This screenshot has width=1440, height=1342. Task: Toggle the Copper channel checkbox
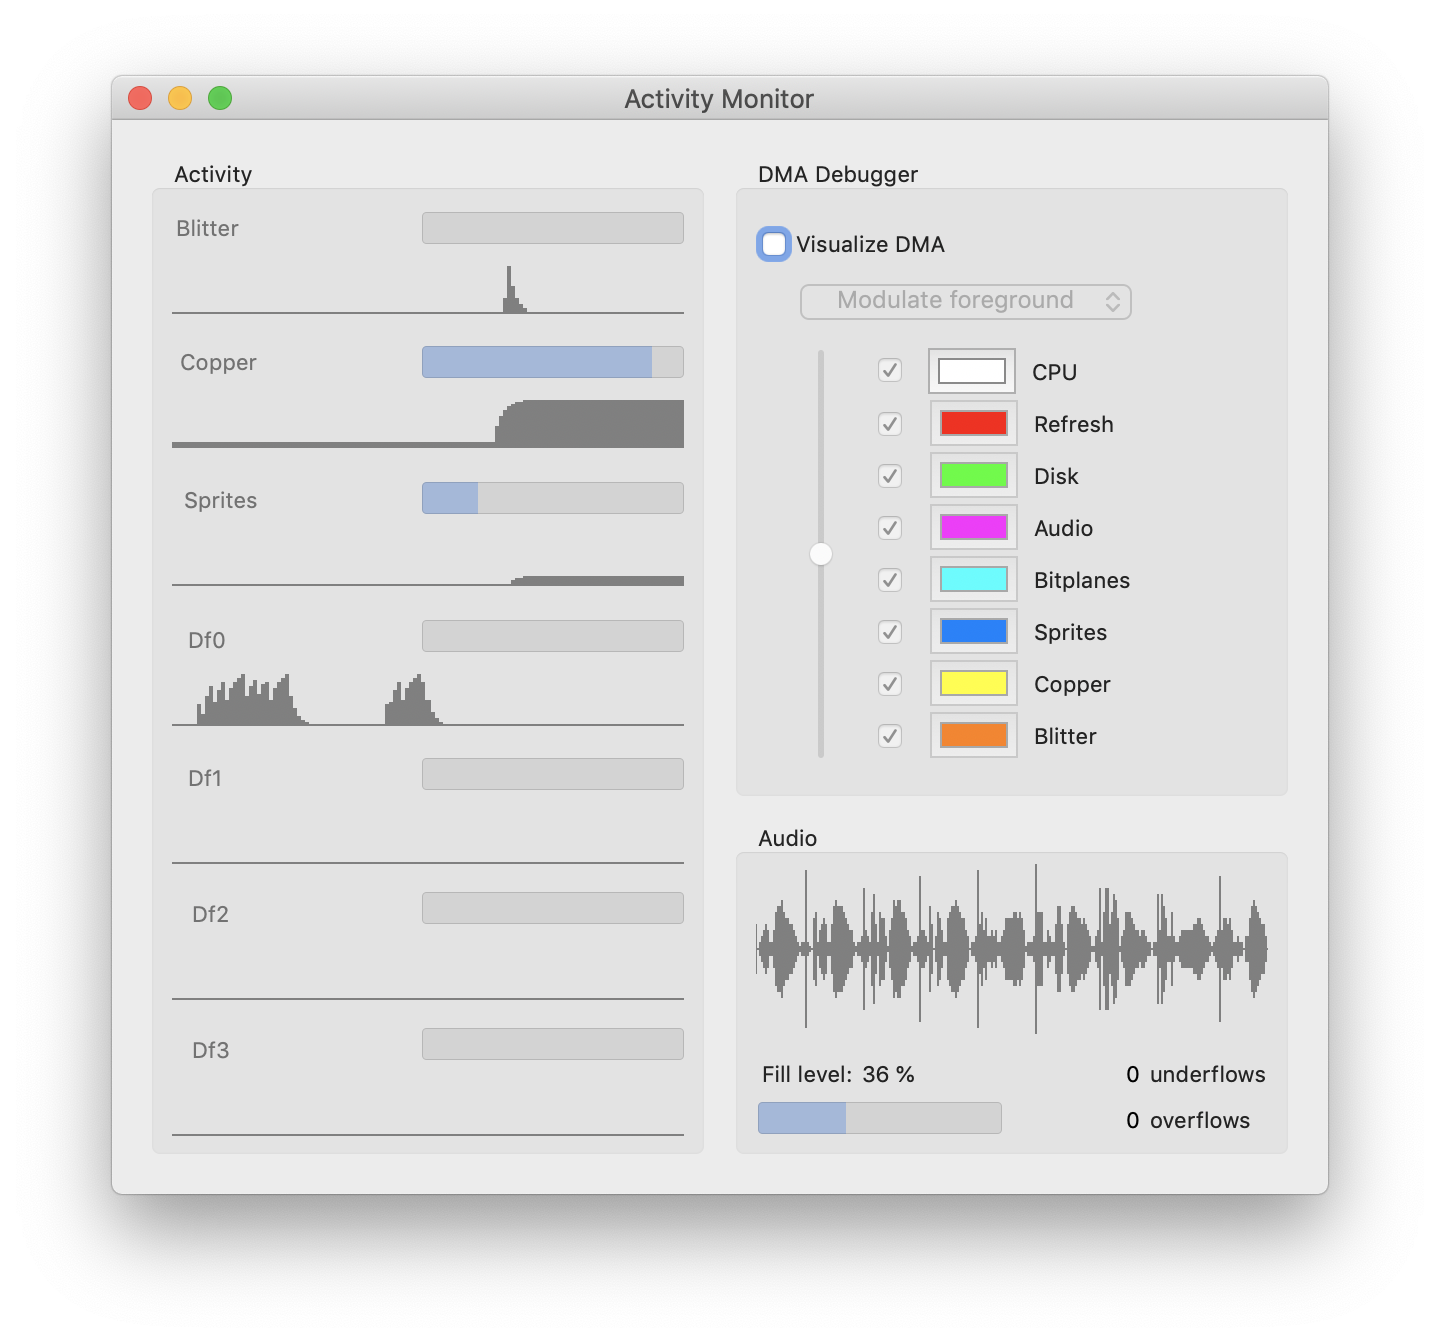pos(890,684)
